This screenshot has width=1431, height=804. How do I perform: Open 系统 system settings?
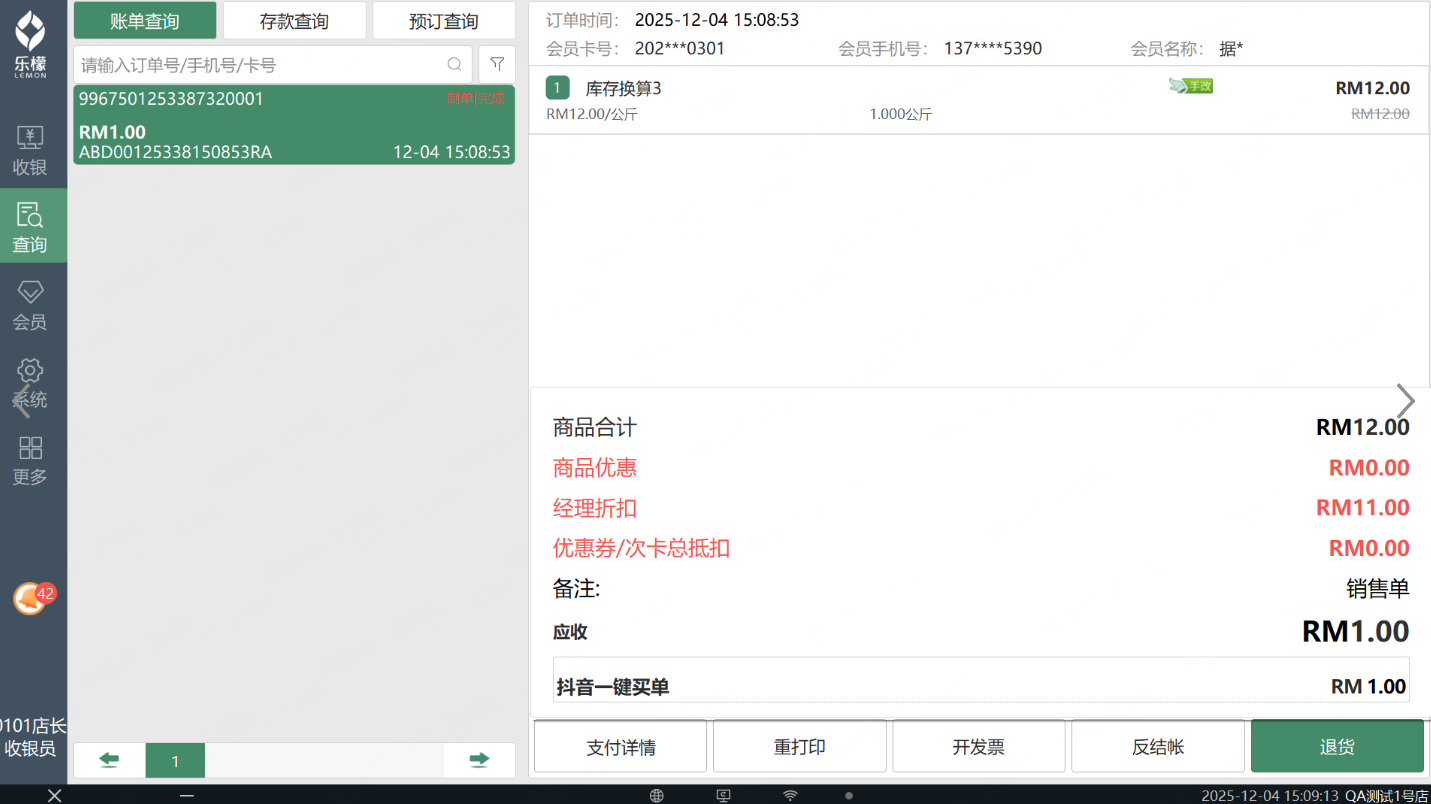30,383
